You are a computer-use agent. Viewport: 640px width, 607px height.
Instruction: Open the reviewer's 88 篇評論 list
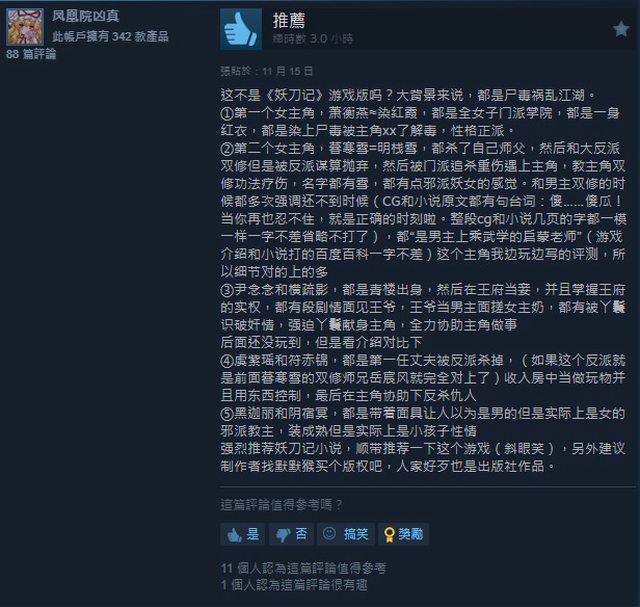point(31,54)
